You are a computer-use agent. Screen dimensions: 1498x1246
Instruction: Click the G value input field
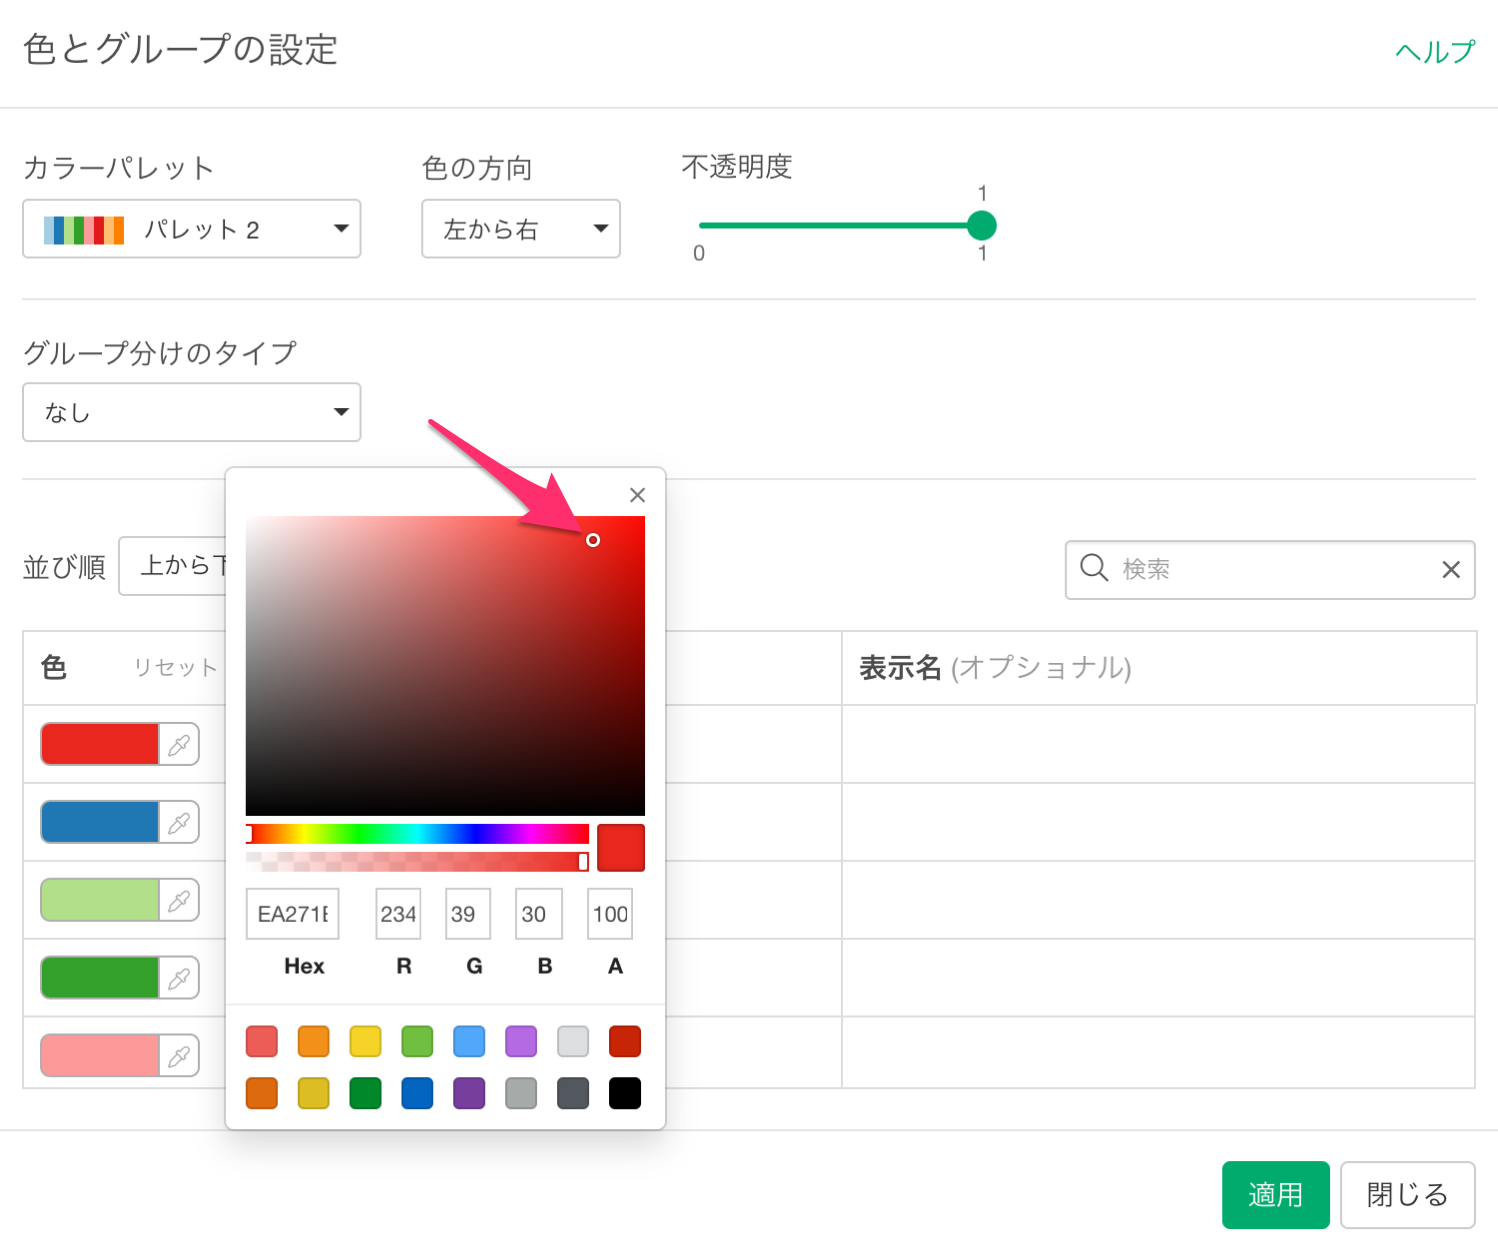[468, 914]
